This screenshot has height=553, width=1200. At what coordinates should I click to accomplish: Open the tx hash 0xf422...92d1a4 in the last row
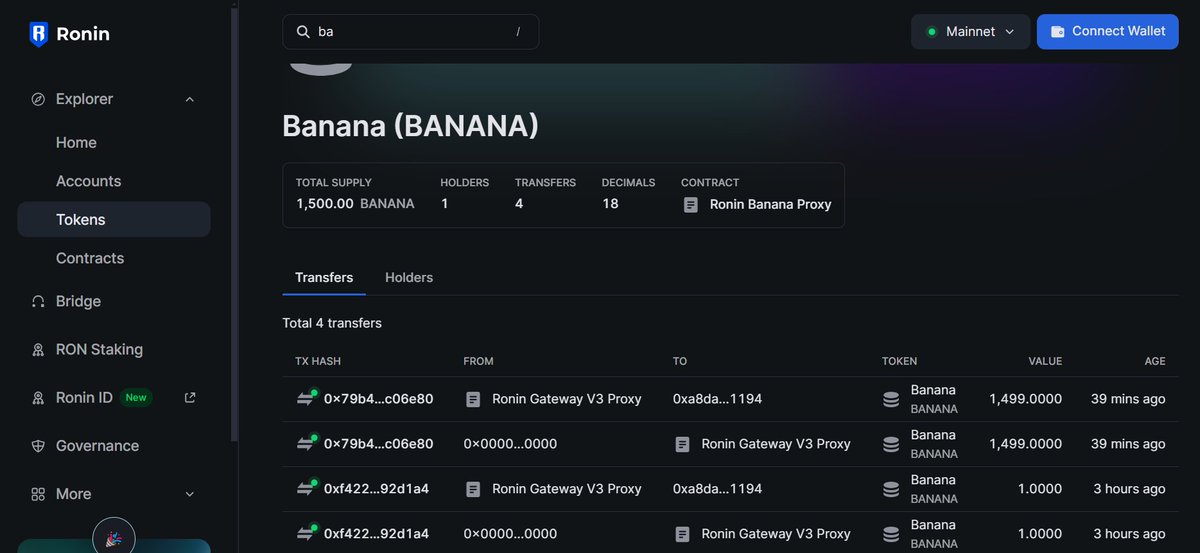coord(376,534)
